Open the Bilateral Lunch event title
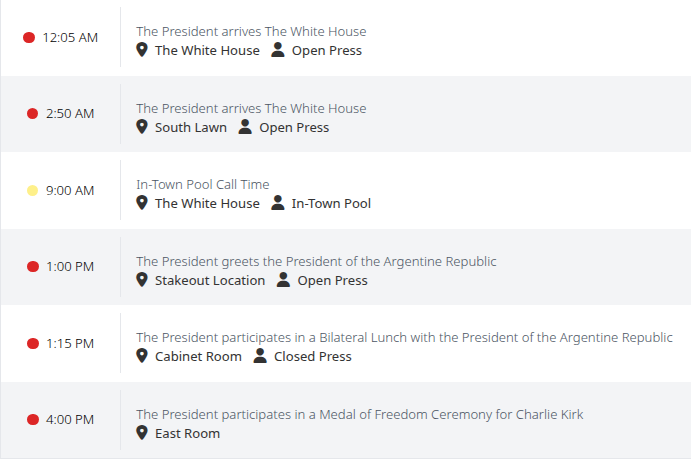691x459 pixels. pyautogui.click(x=404, y=337)
